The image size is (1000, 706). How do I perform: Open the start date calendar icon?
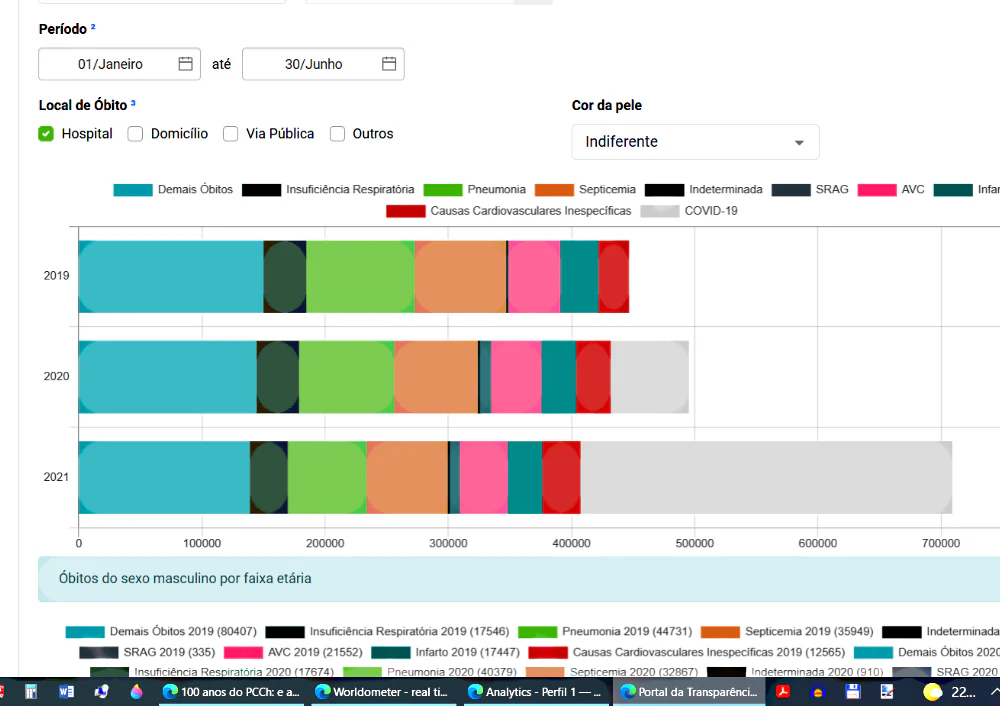185,64
